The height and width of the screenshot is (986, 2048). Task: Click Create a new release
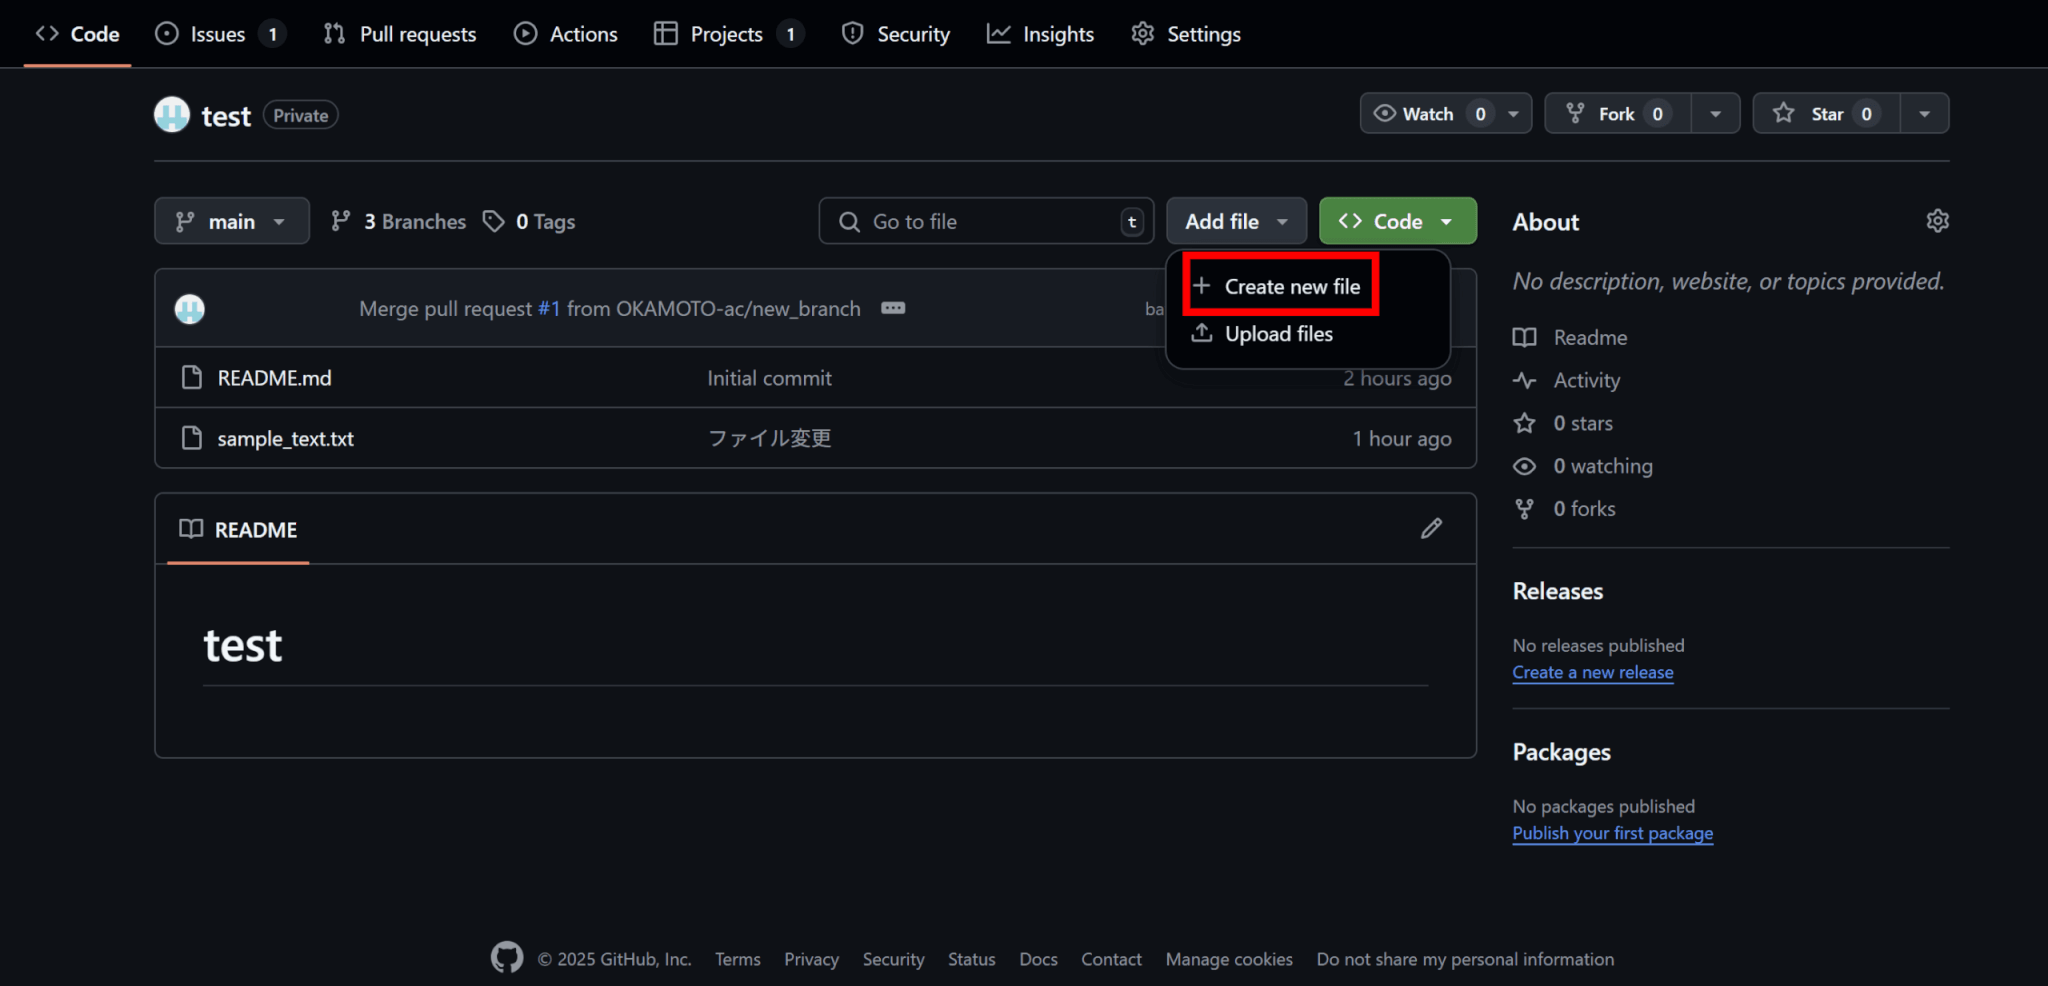1593,672
